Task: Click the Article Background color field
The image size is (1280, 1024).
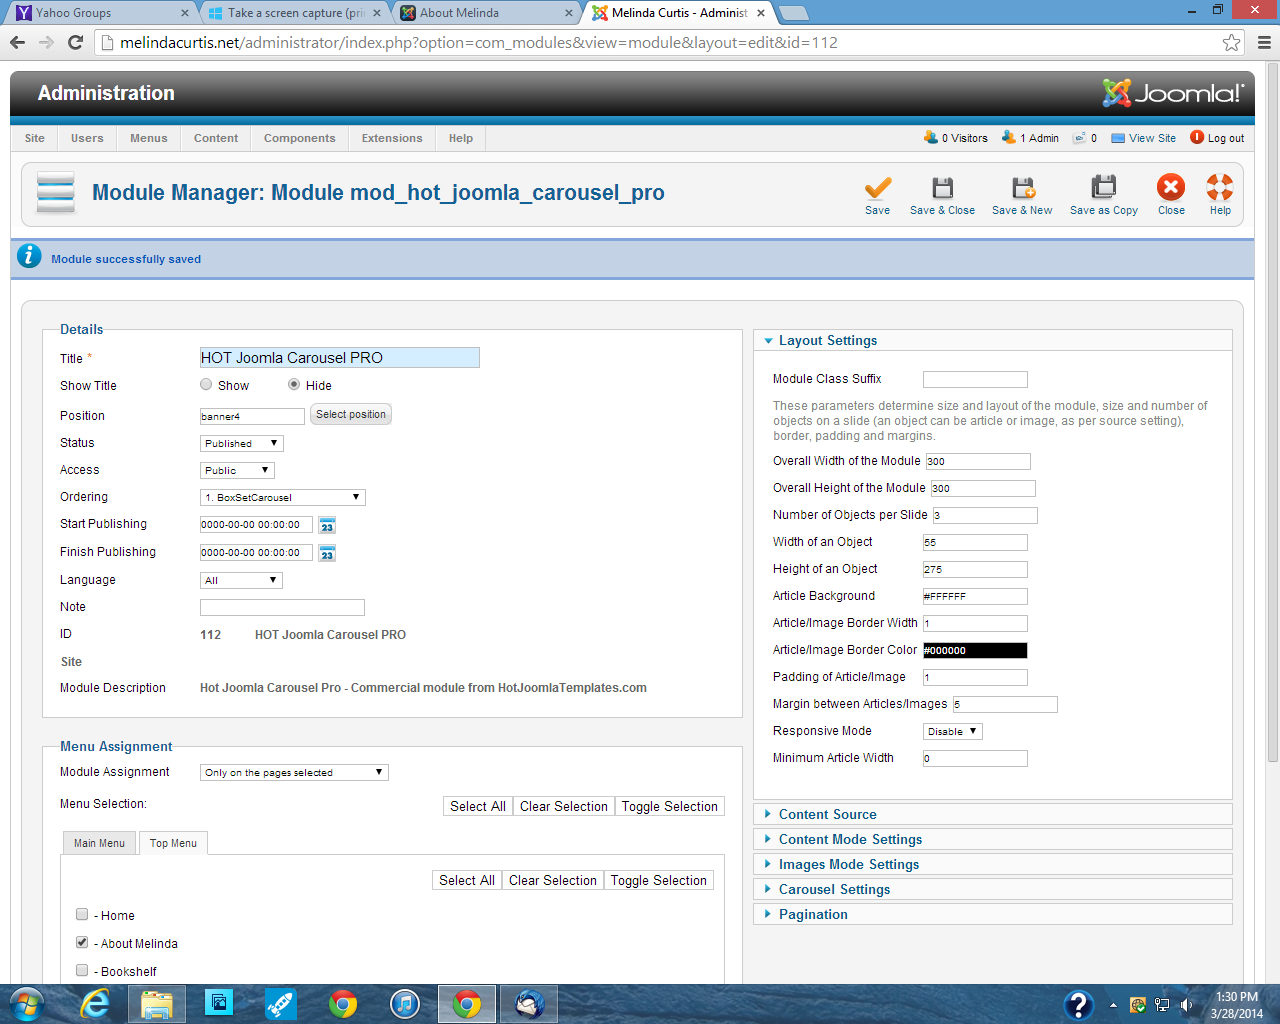Action: point(975,596)
